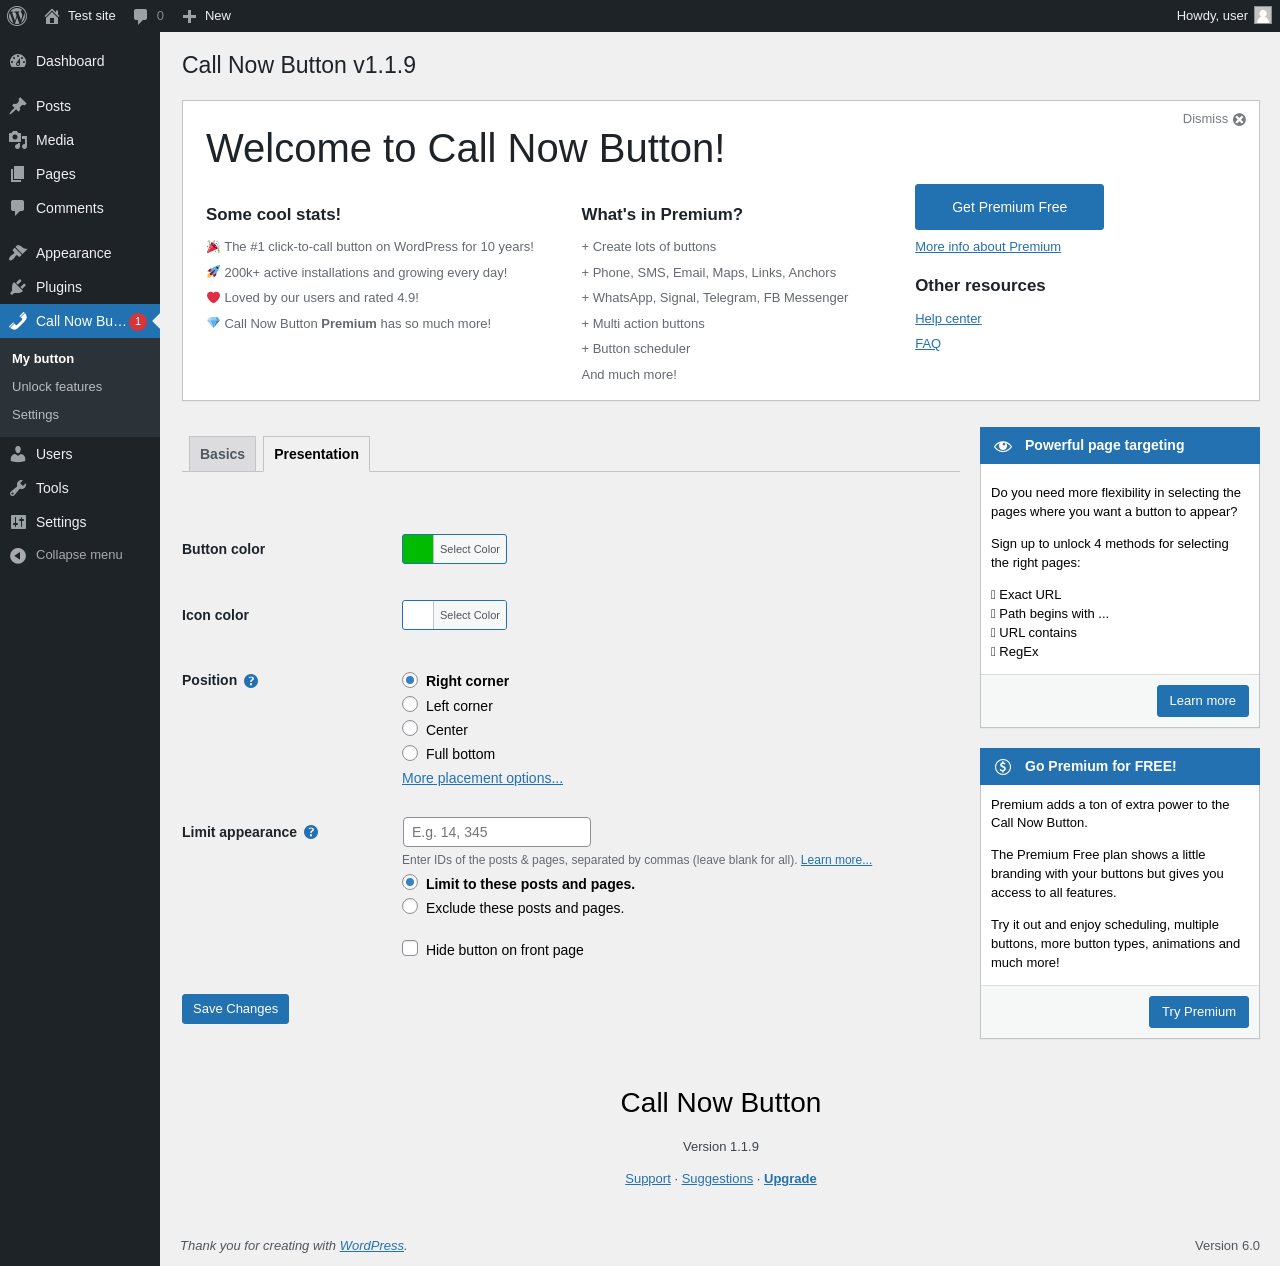Click the Dashboard gauge icon
Screen dimensions: 1280x1266
[x=18, y=61]
